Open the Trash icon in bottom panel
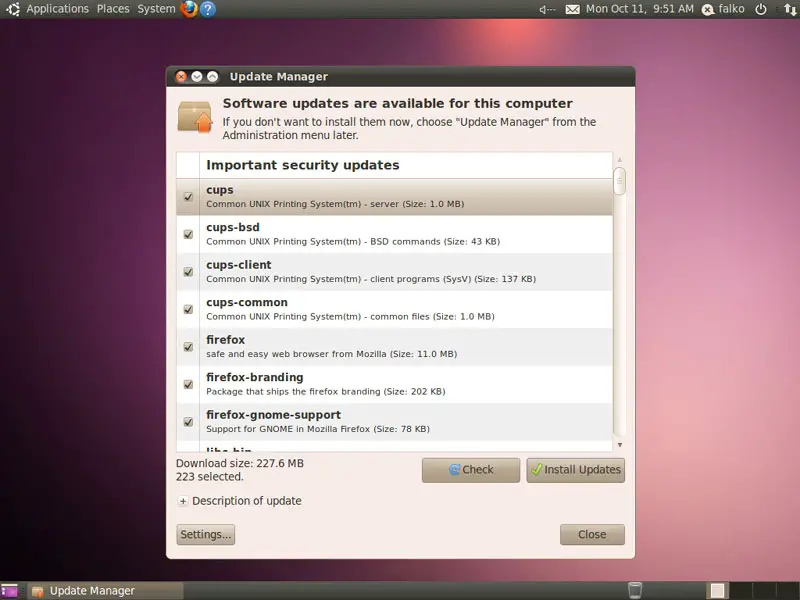 point(635,590)
